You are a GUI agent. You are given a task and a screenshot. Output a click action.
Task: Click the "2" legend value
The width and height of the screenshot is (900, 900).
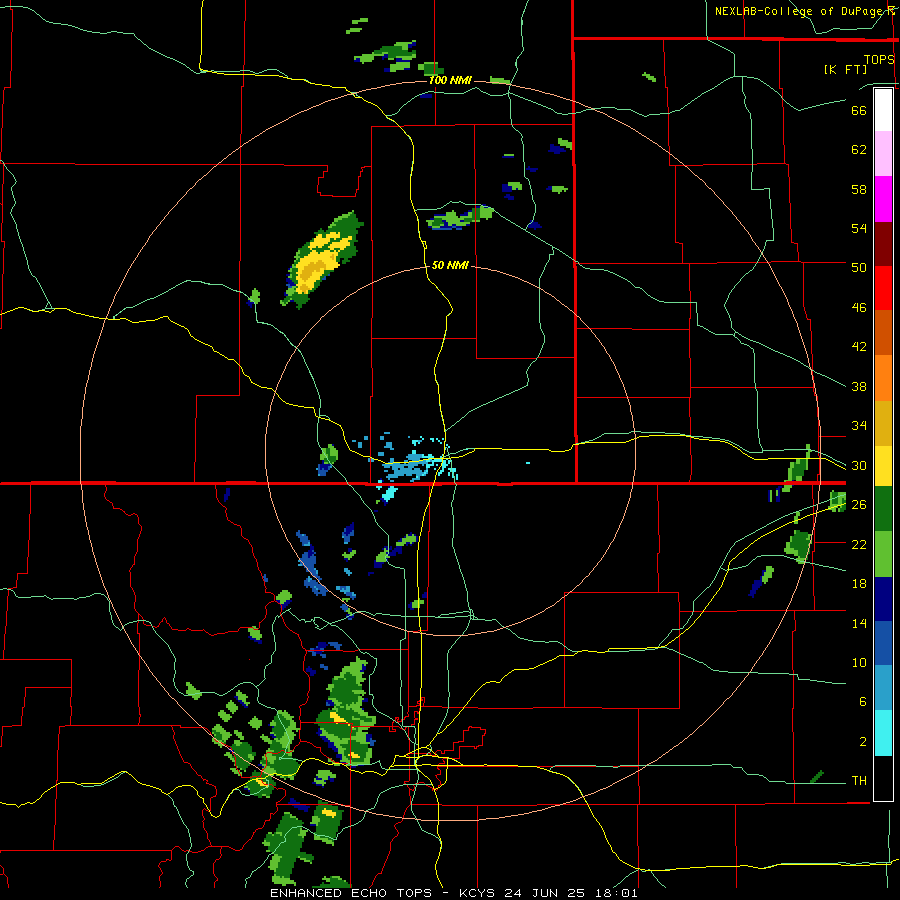[x=862, y=742]
